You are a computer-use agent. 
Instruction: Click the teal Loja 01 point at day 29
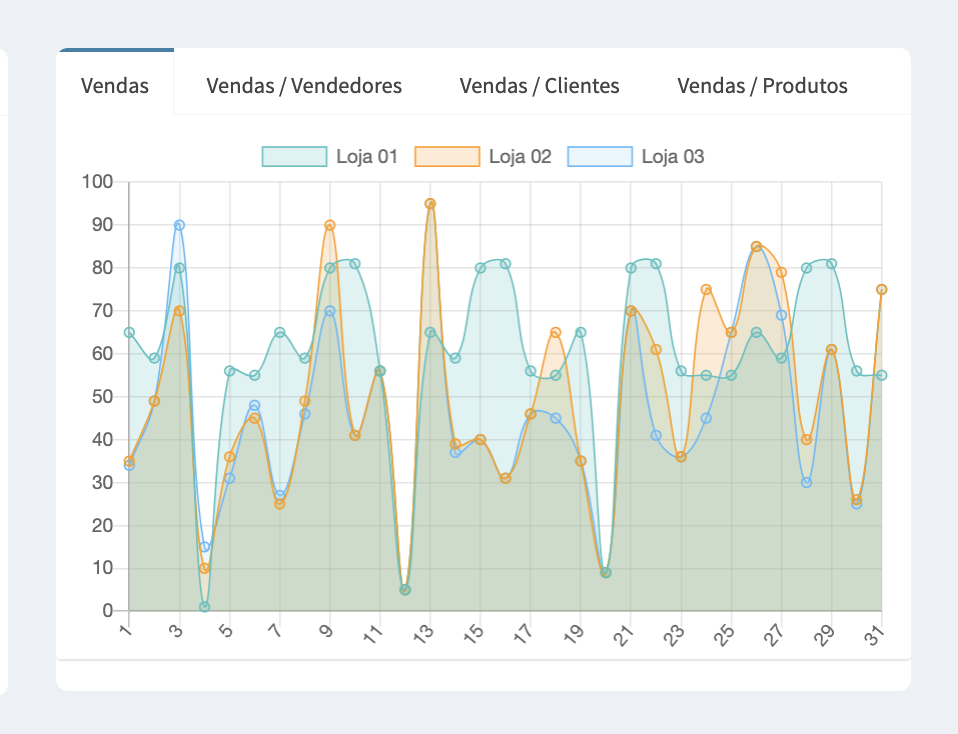(x=831, y=264)
